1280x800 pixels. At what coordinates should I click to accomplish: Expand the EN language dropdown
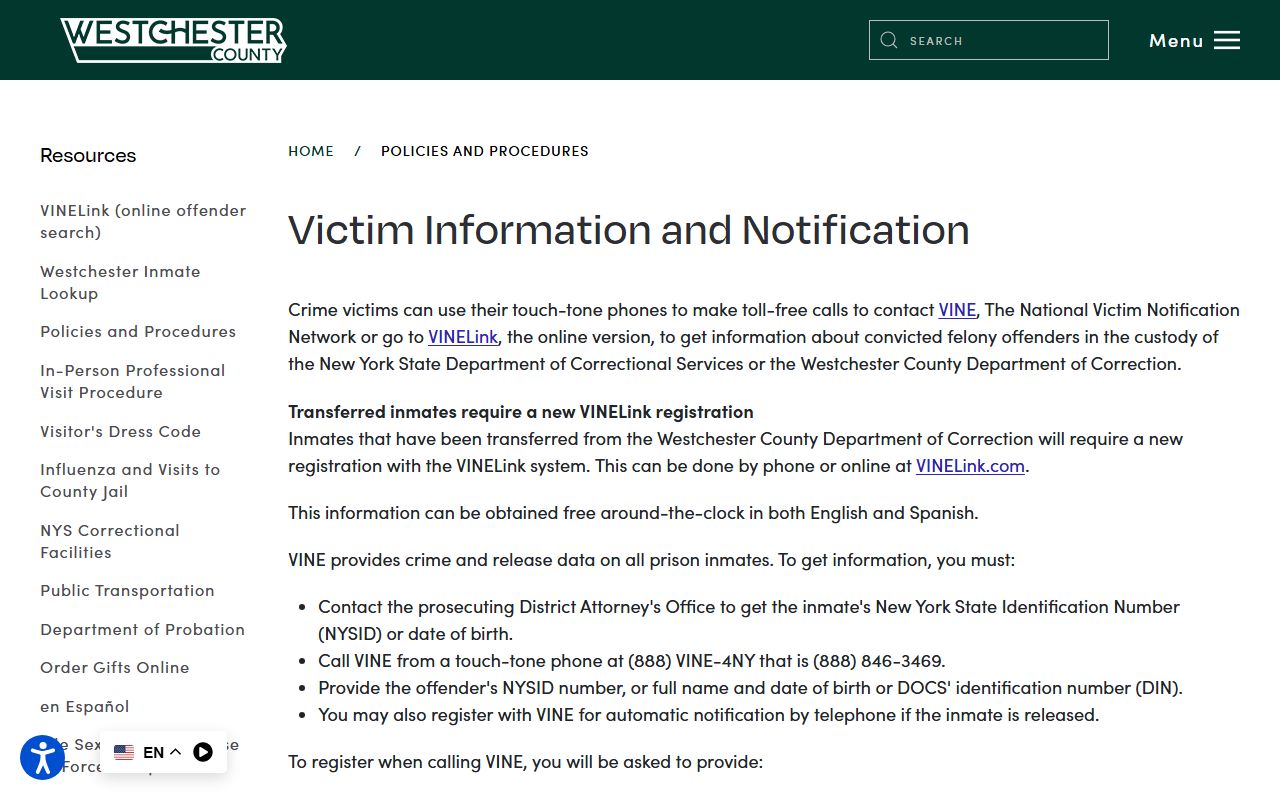(x=162, y=752)
